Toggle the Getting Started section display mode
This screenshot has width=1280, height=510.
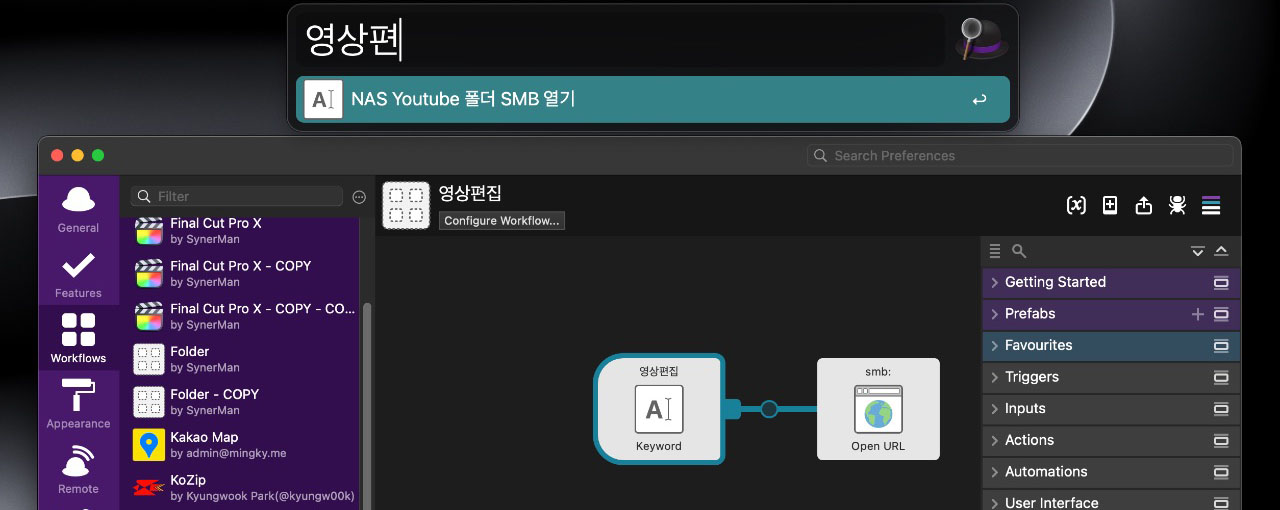[1221, 283]
